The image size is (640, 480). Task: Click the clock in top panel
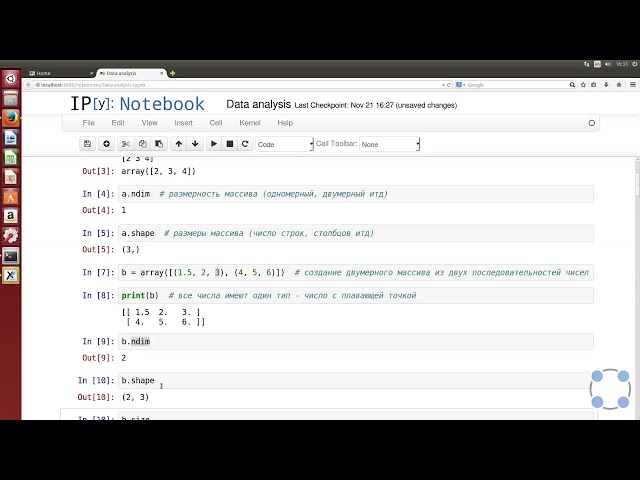click(622, 64)
